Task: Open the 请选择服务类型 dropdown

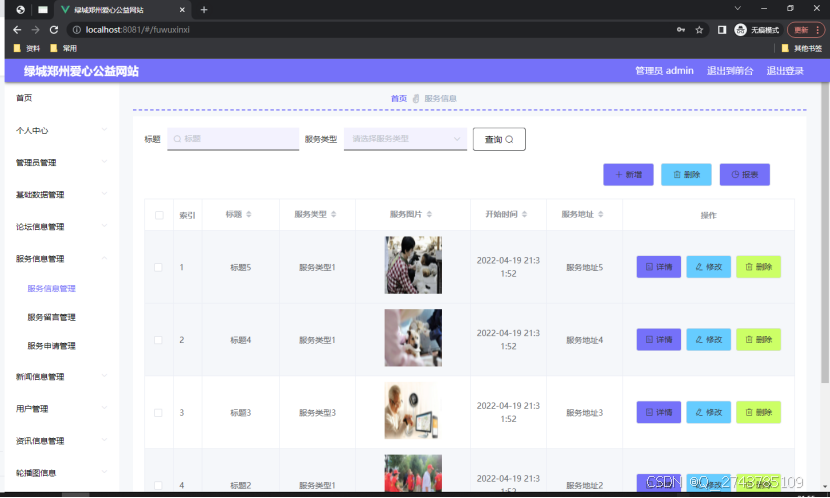Action: pyautogui.click(x=405, y=139)
